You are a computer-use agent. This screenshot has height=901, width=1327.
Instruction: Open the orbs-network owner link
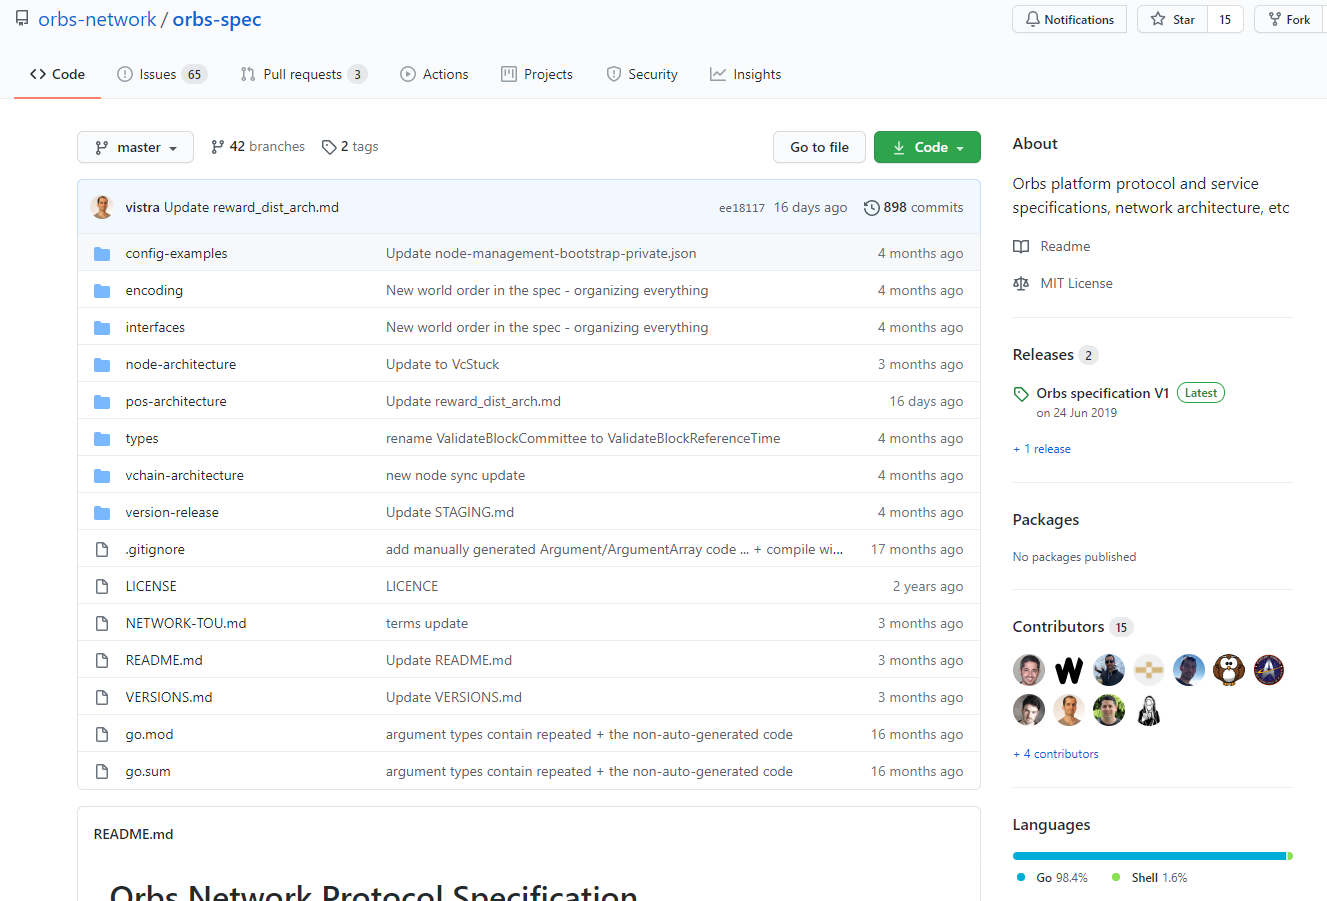[97, 19]
